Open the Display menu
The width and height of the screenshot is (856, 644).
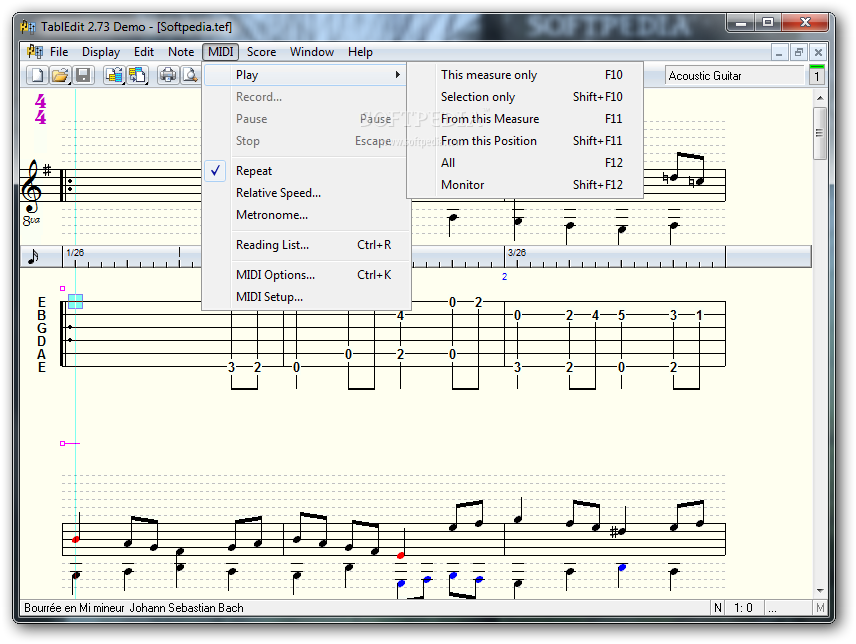click(x=101, y=52)
